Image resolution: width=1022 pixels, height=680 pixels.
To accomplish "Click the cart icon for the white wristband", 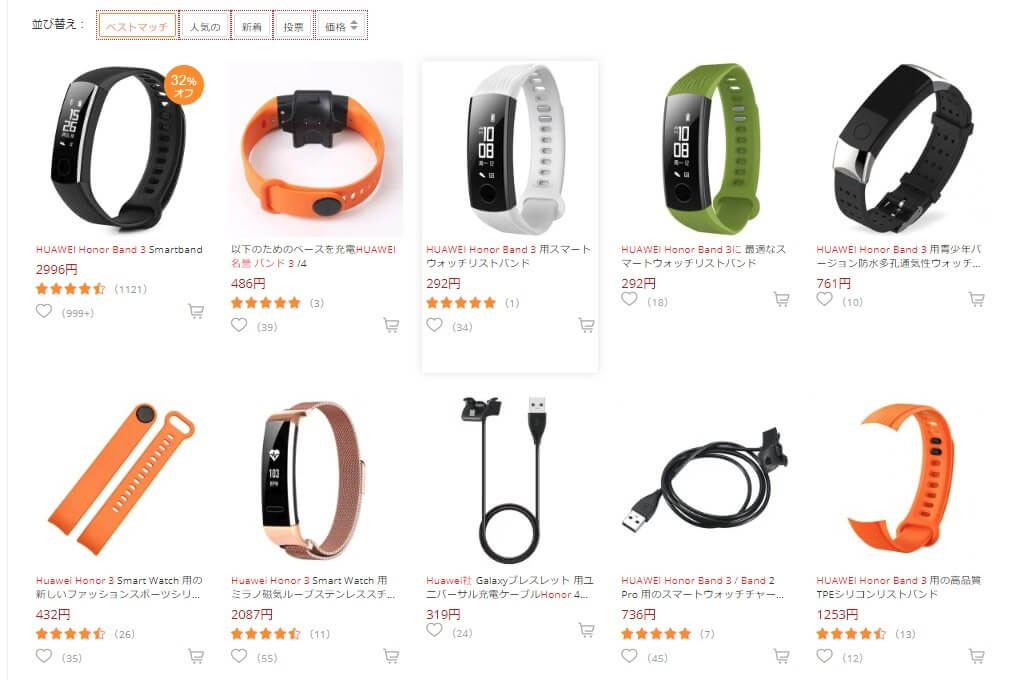I will (586, 325).
